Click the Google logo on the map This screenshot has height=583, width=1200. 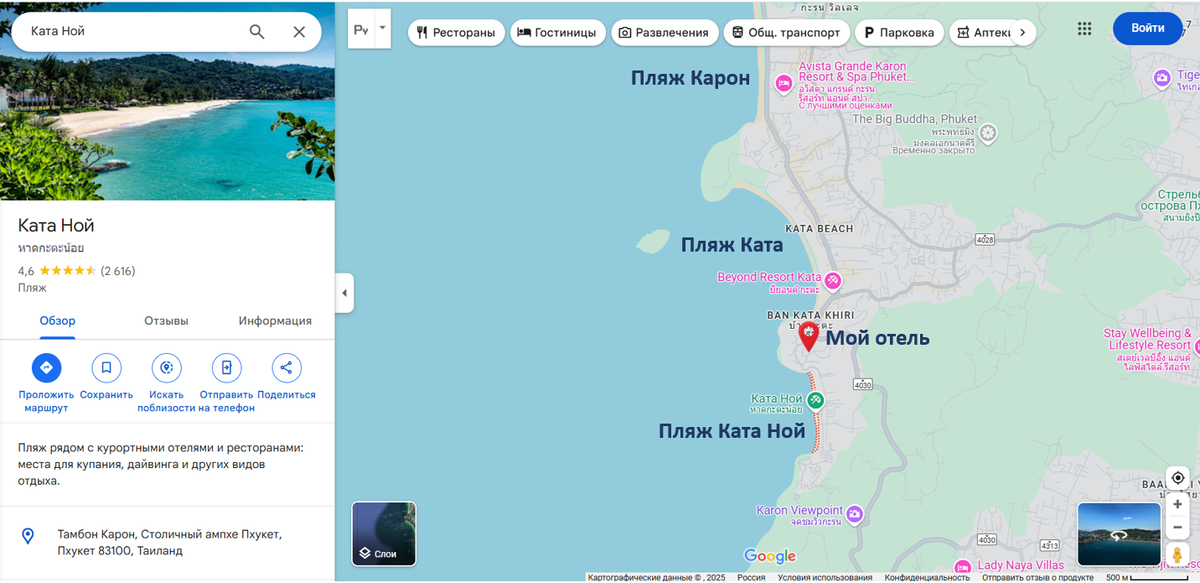(770, 557)
